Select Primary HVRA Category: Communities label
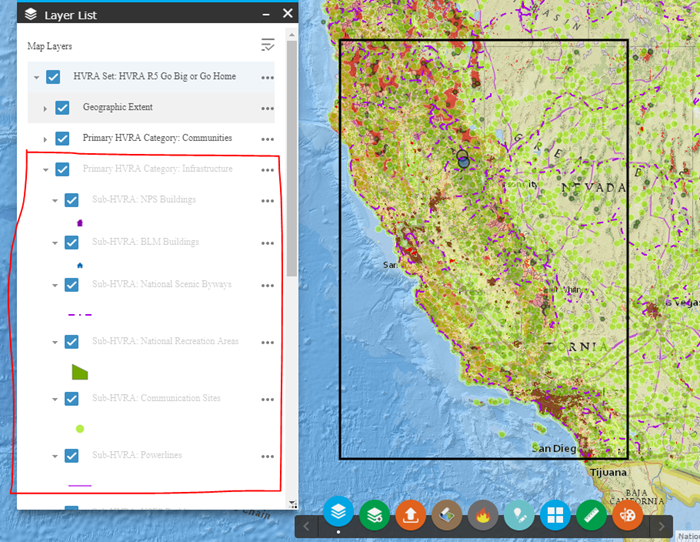700x542 pixels. [157, 138]
